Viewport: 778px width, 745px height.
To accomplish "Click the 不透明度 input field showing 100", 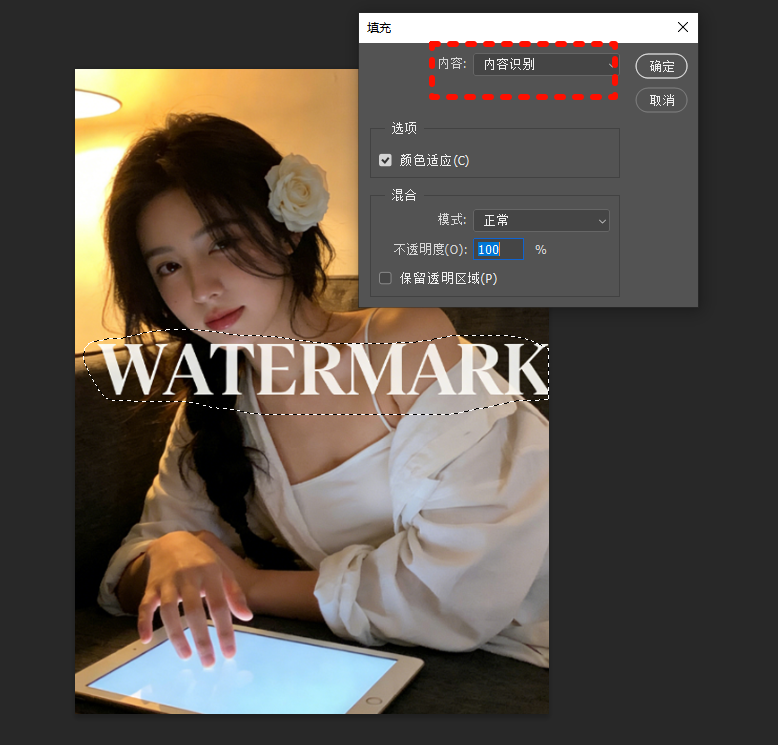I will click(x=498, y=249).
